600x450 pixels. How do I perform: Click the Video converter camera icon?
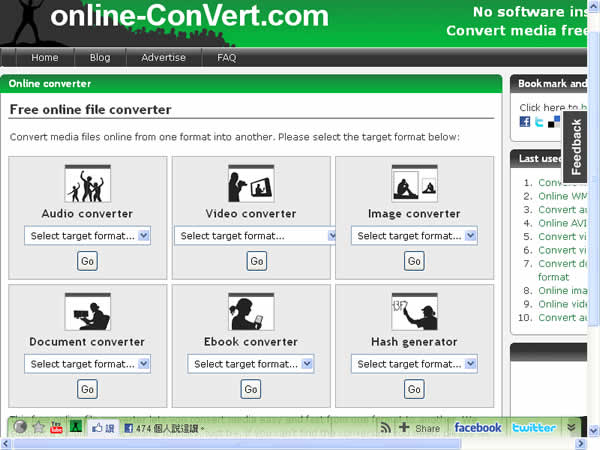point(251,184)
